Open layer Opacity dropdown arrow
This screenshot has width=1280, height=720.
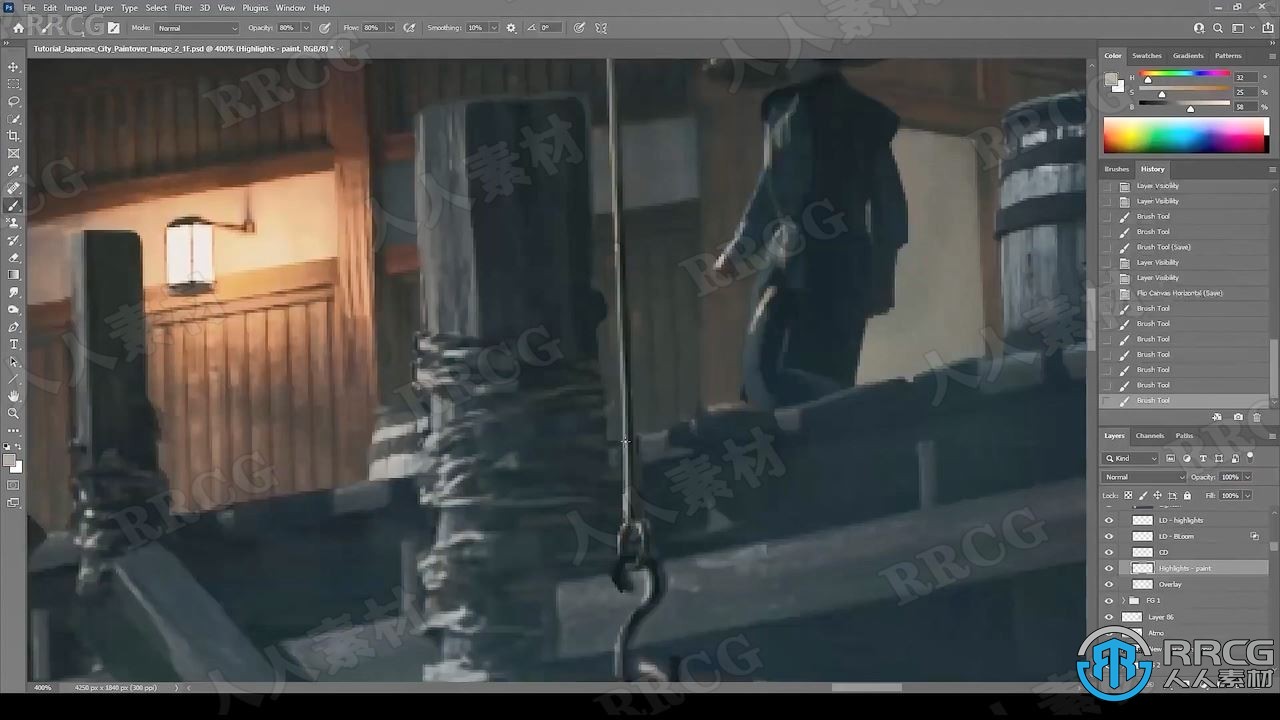tap(1247, 477)
